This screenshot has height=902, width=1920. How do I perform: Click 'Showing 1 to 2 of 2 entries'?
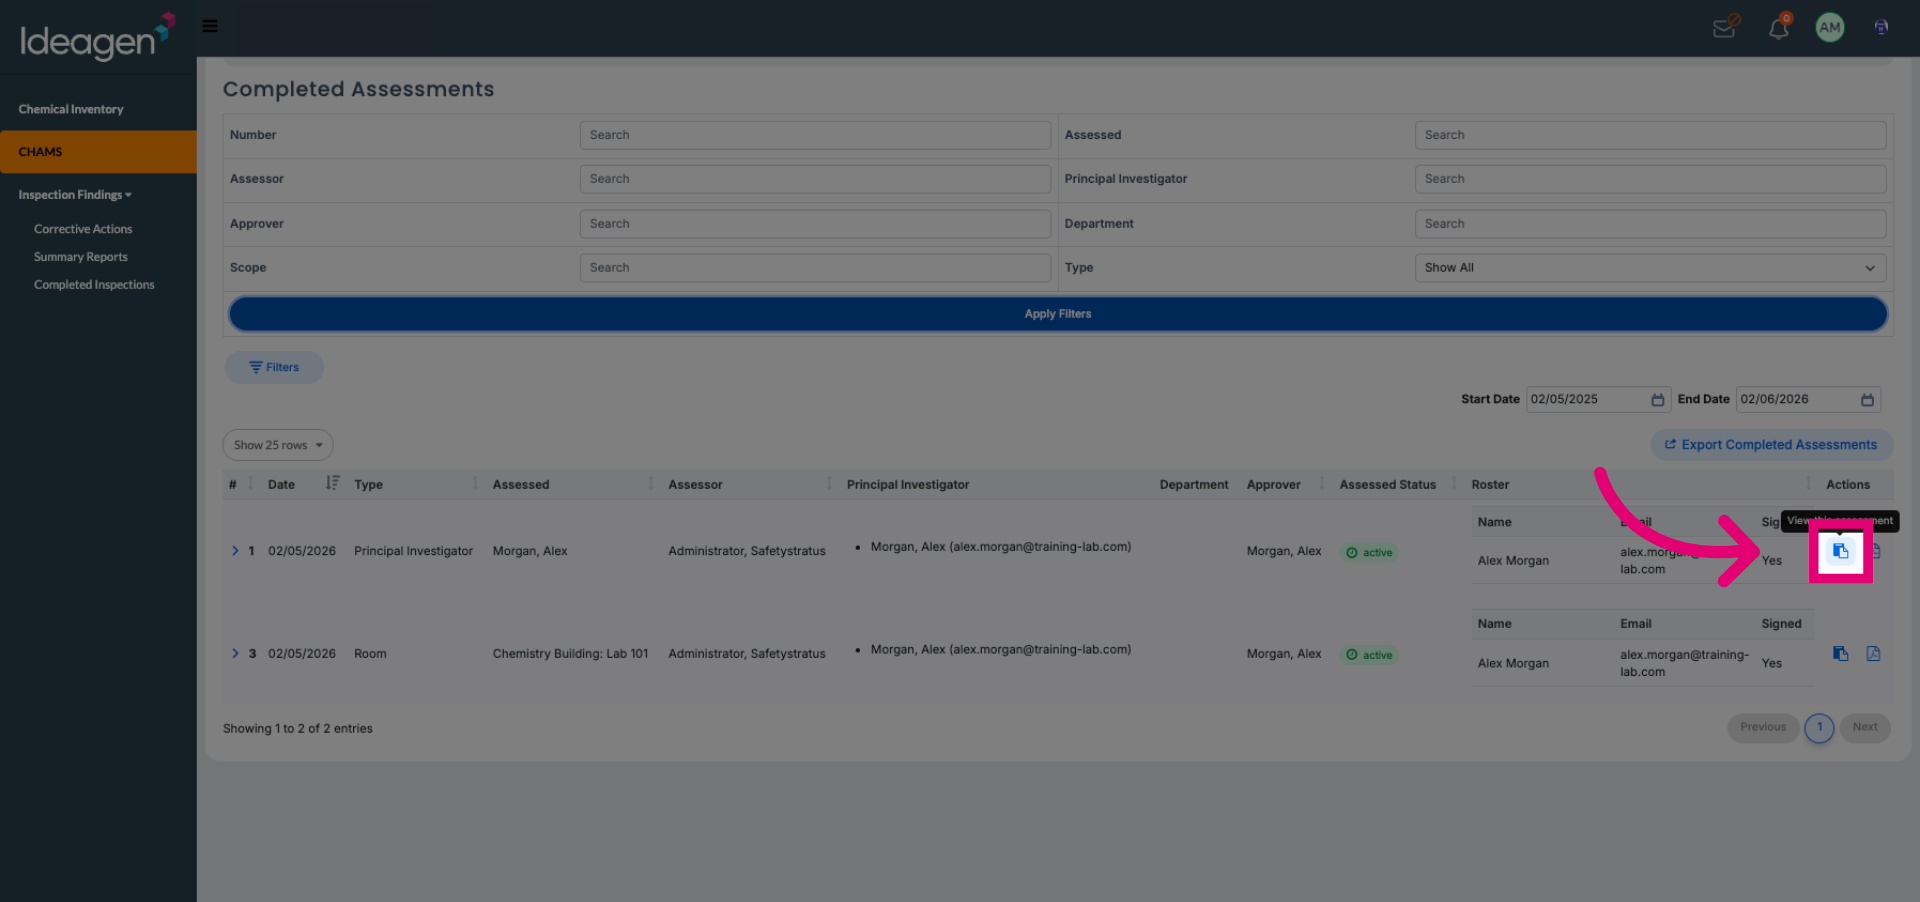click(x=298, y=729)
